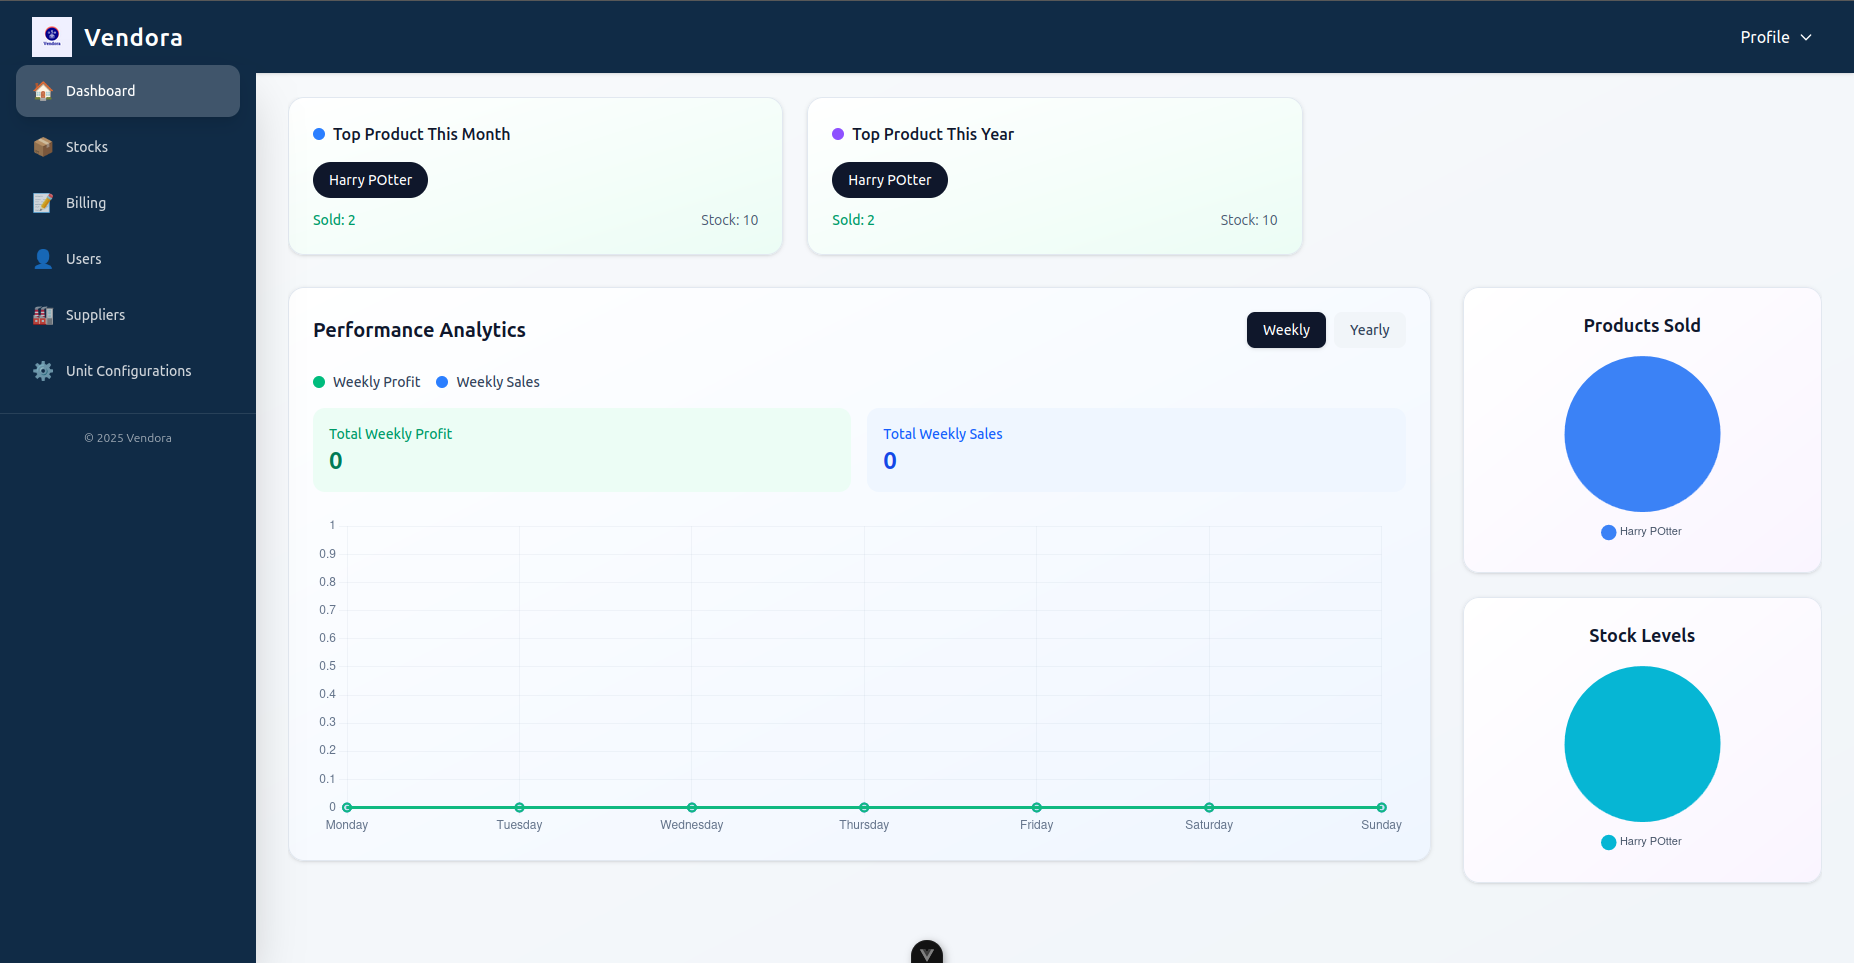Click the blue dot beside Top Product This Month
This screenshot has height=963, width=1854.
tap(319, 134)
